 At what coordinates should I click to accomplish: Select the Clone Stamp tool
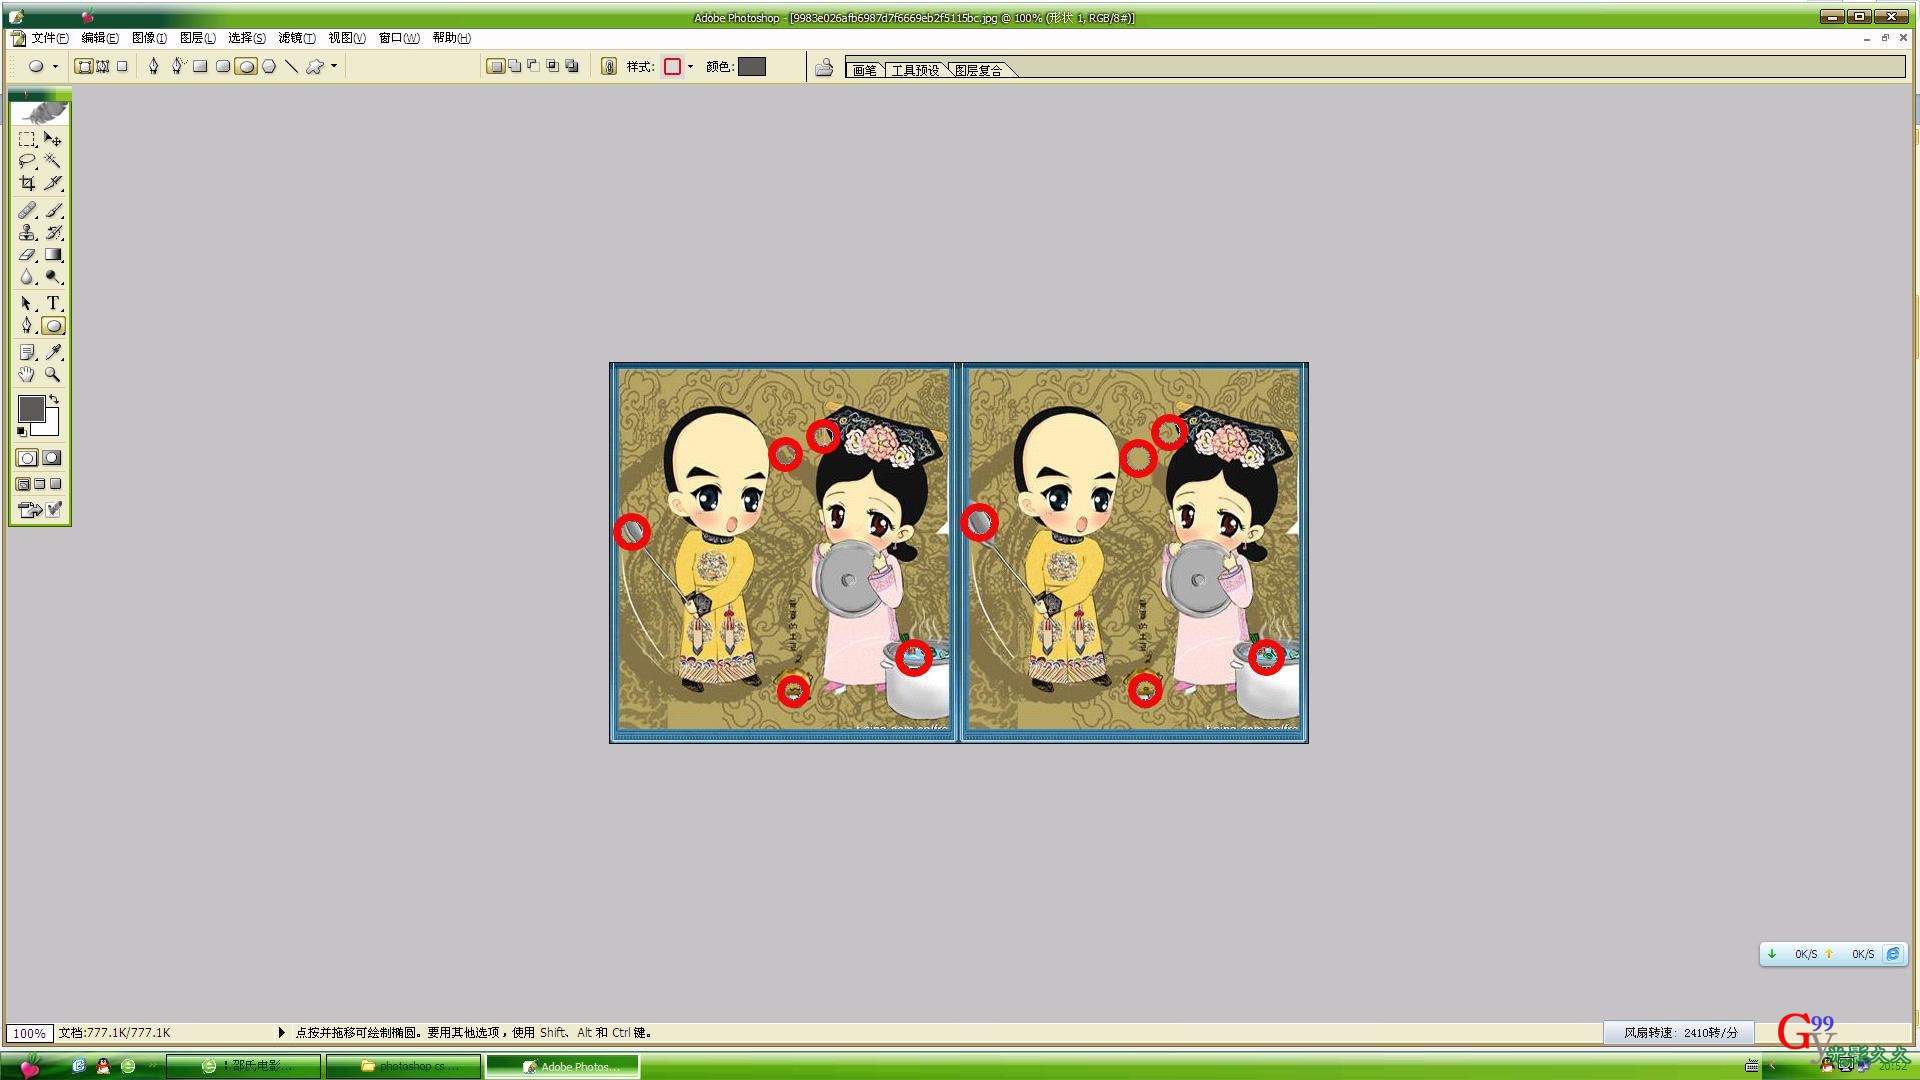tap(27, 232)
